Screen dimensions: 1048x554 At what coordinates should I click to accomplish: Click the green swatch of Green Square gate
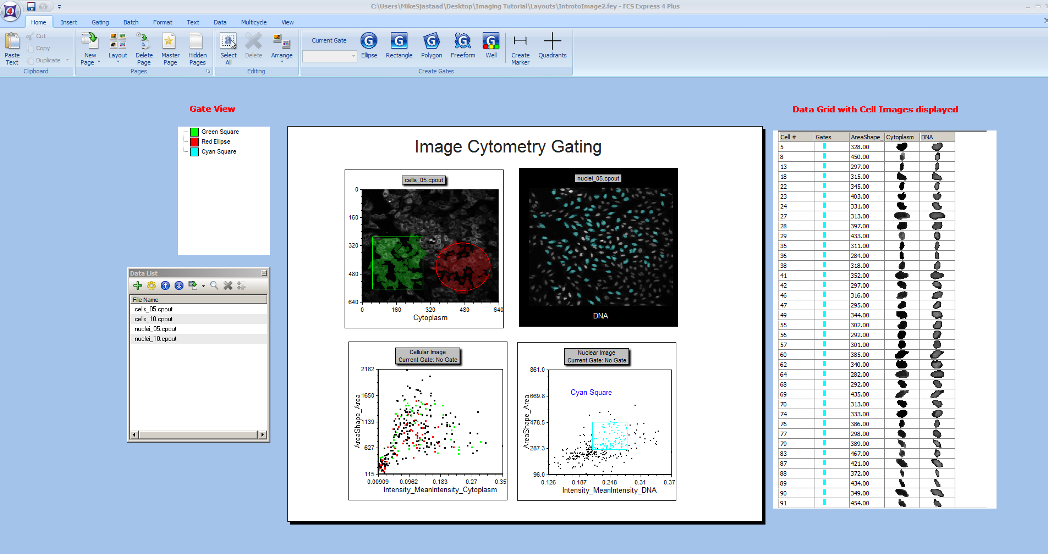coord(194,132)
